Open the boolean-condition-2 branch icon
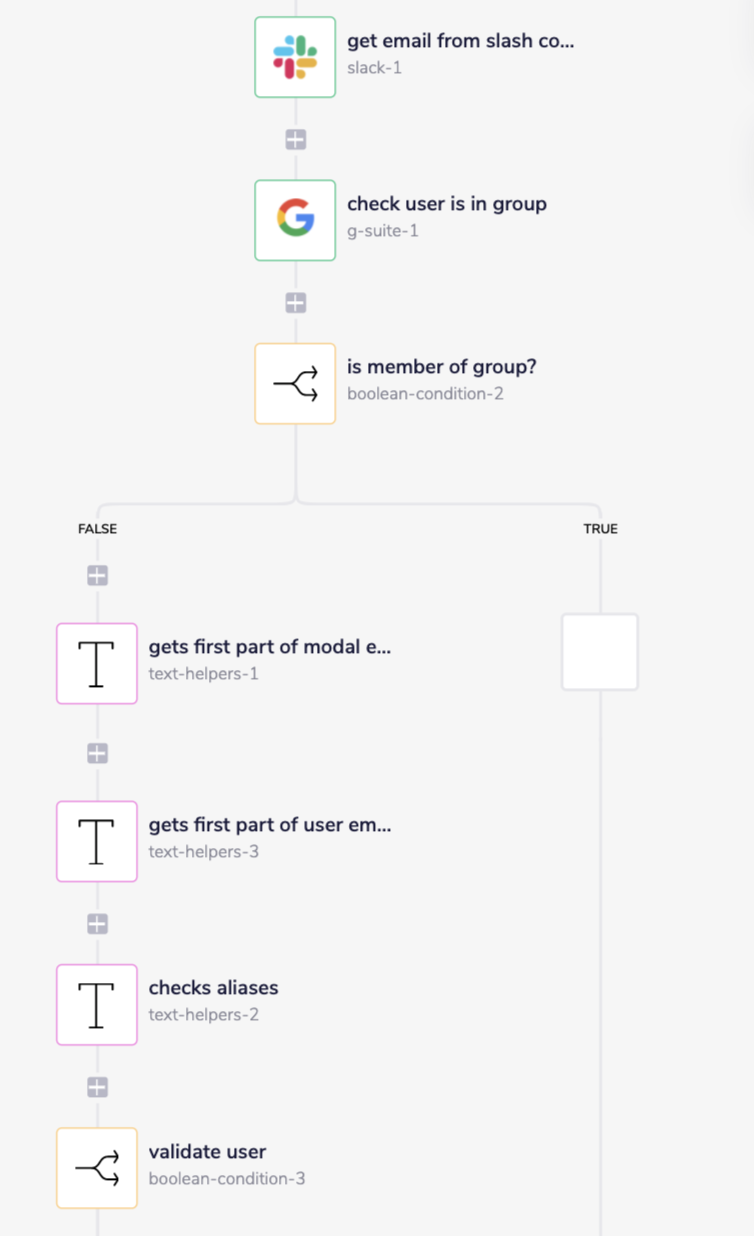Viewport: 754px width, 1236px height. tap(295, 384)
